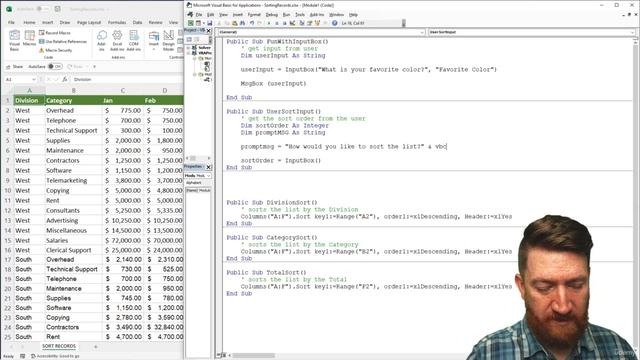Click the Design Mode icon in VBA toolbar
This screenshot has height=360, width=640.
point(293,23)
